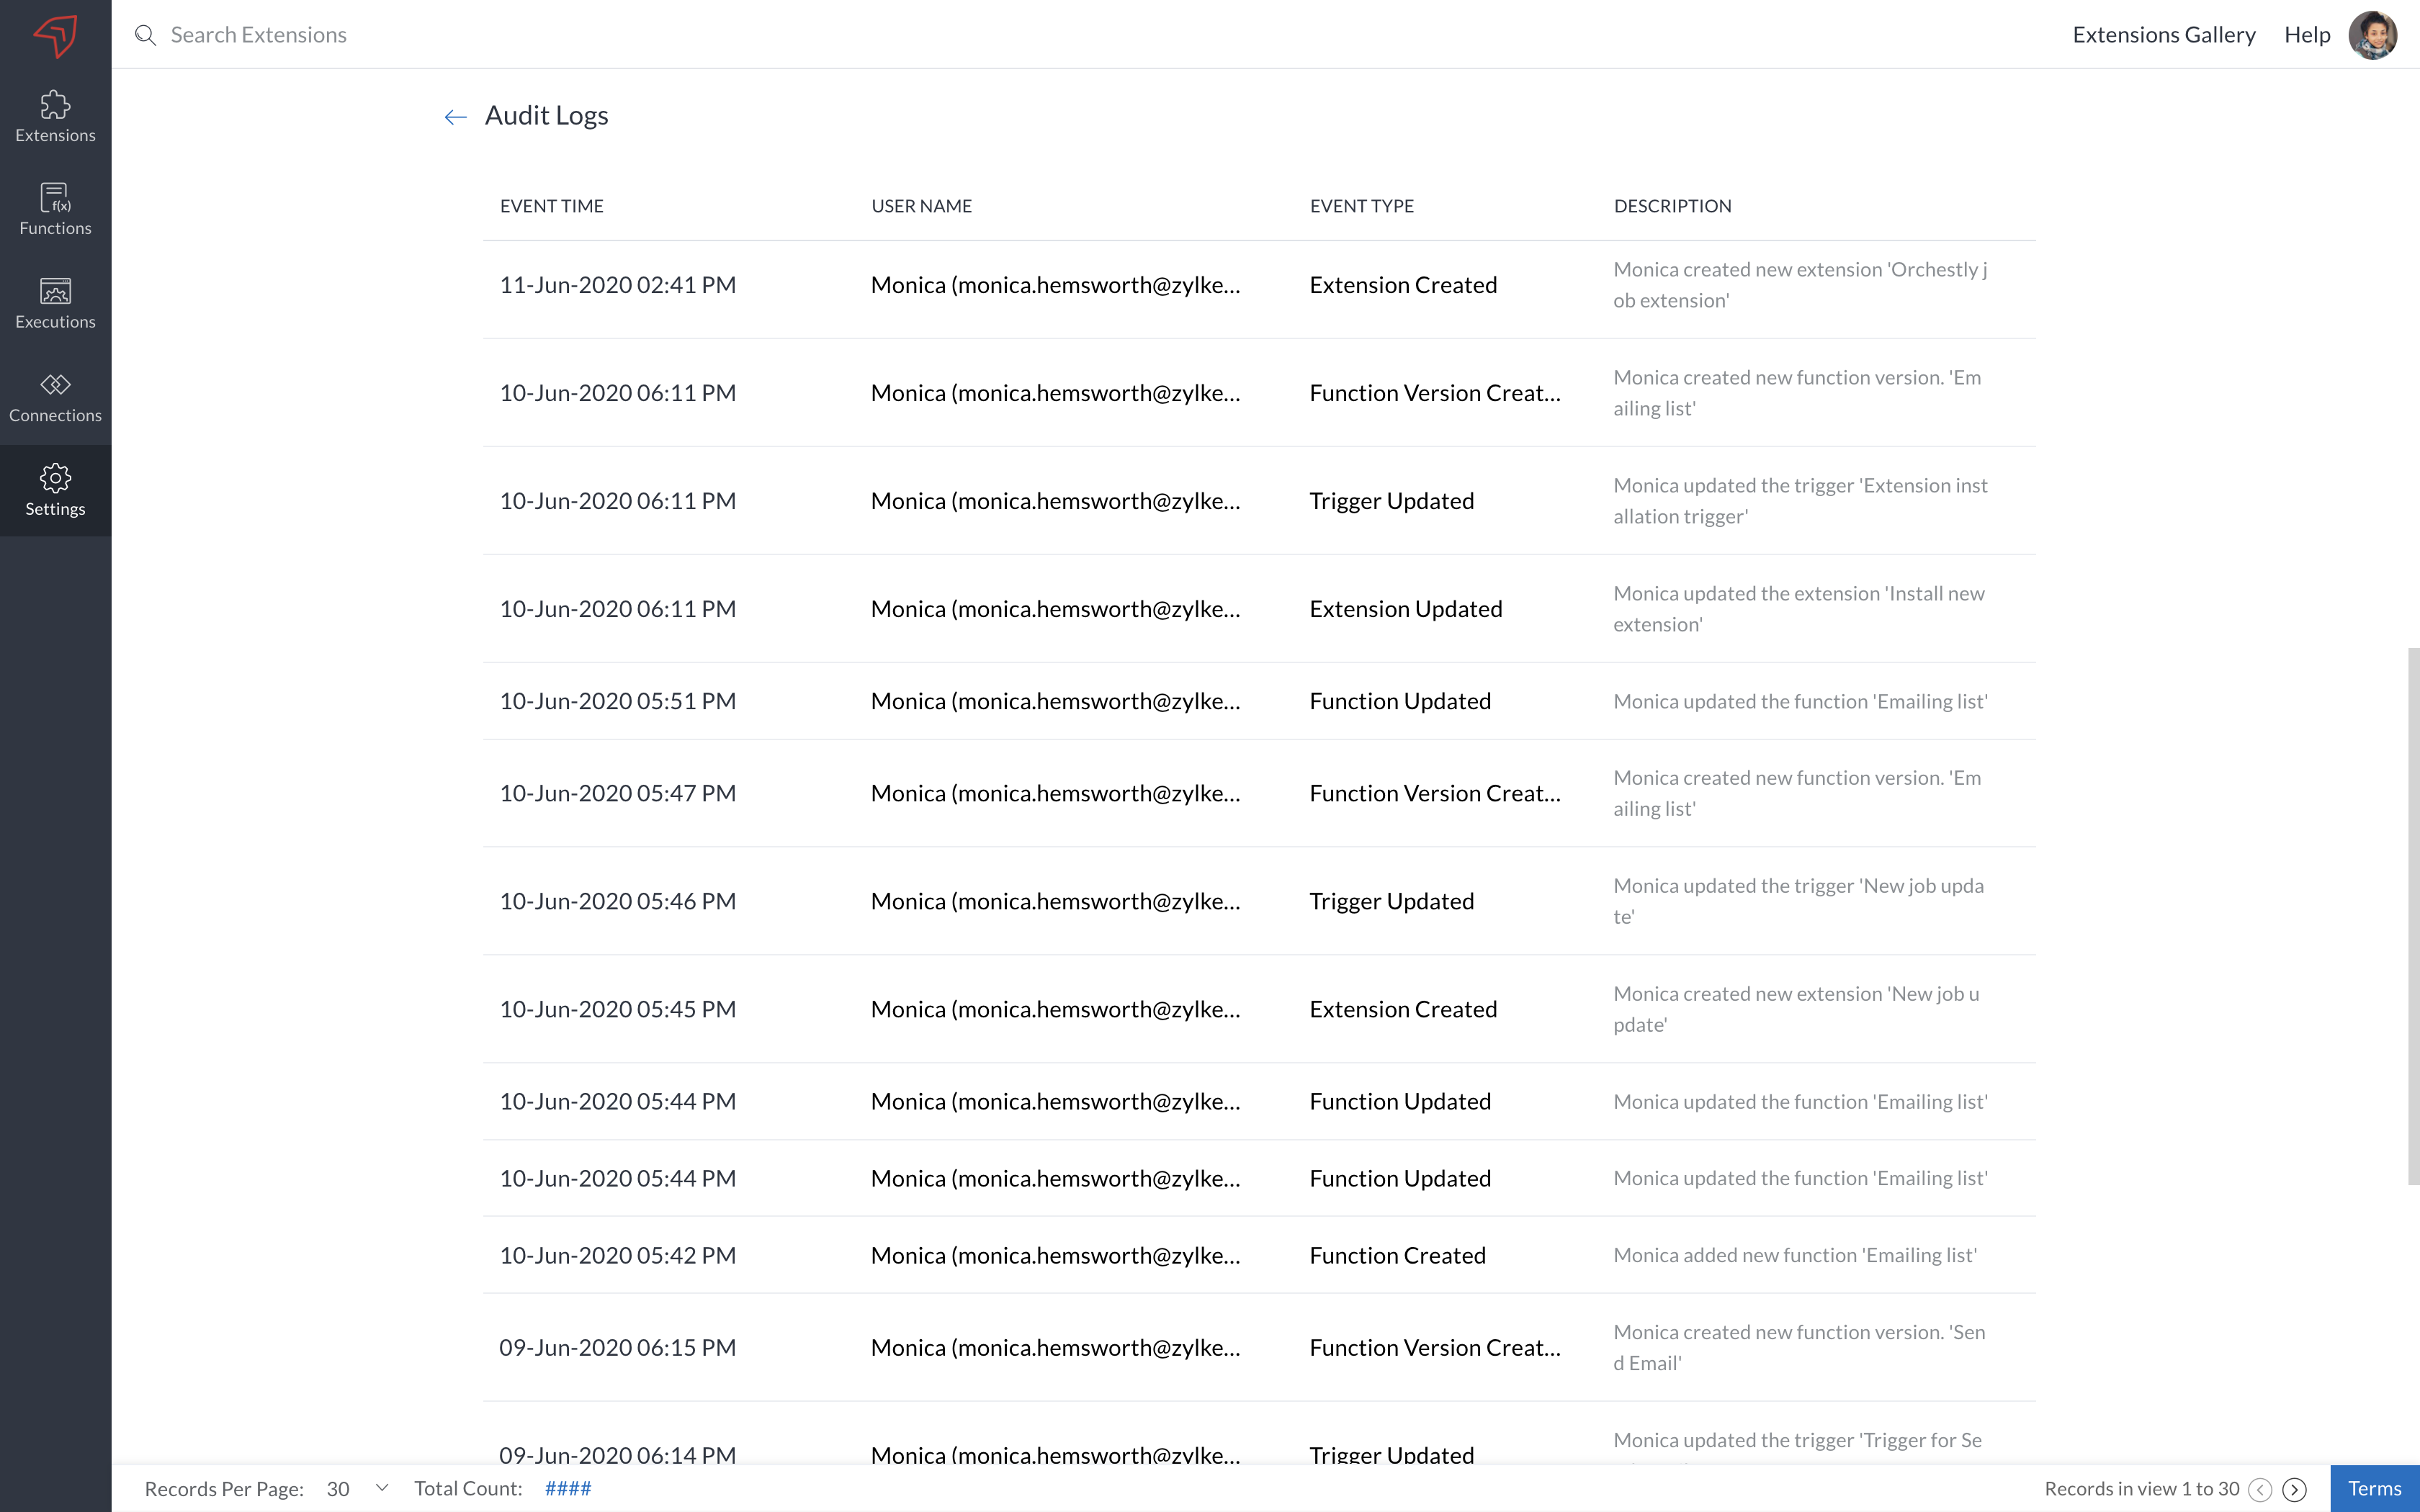The image size is (2420, 1512).
Task: Click the Extensions Gallery link
Action: tap(2163, 35)
